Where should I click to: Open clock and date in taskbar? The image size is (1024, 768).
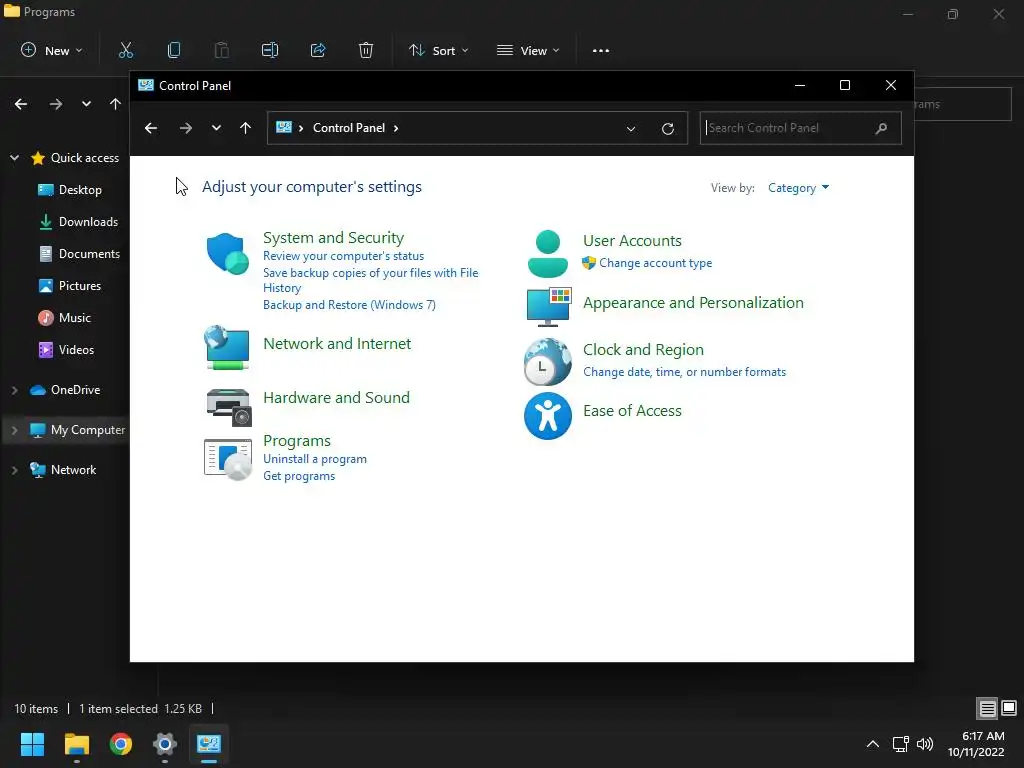click(976, 744)
